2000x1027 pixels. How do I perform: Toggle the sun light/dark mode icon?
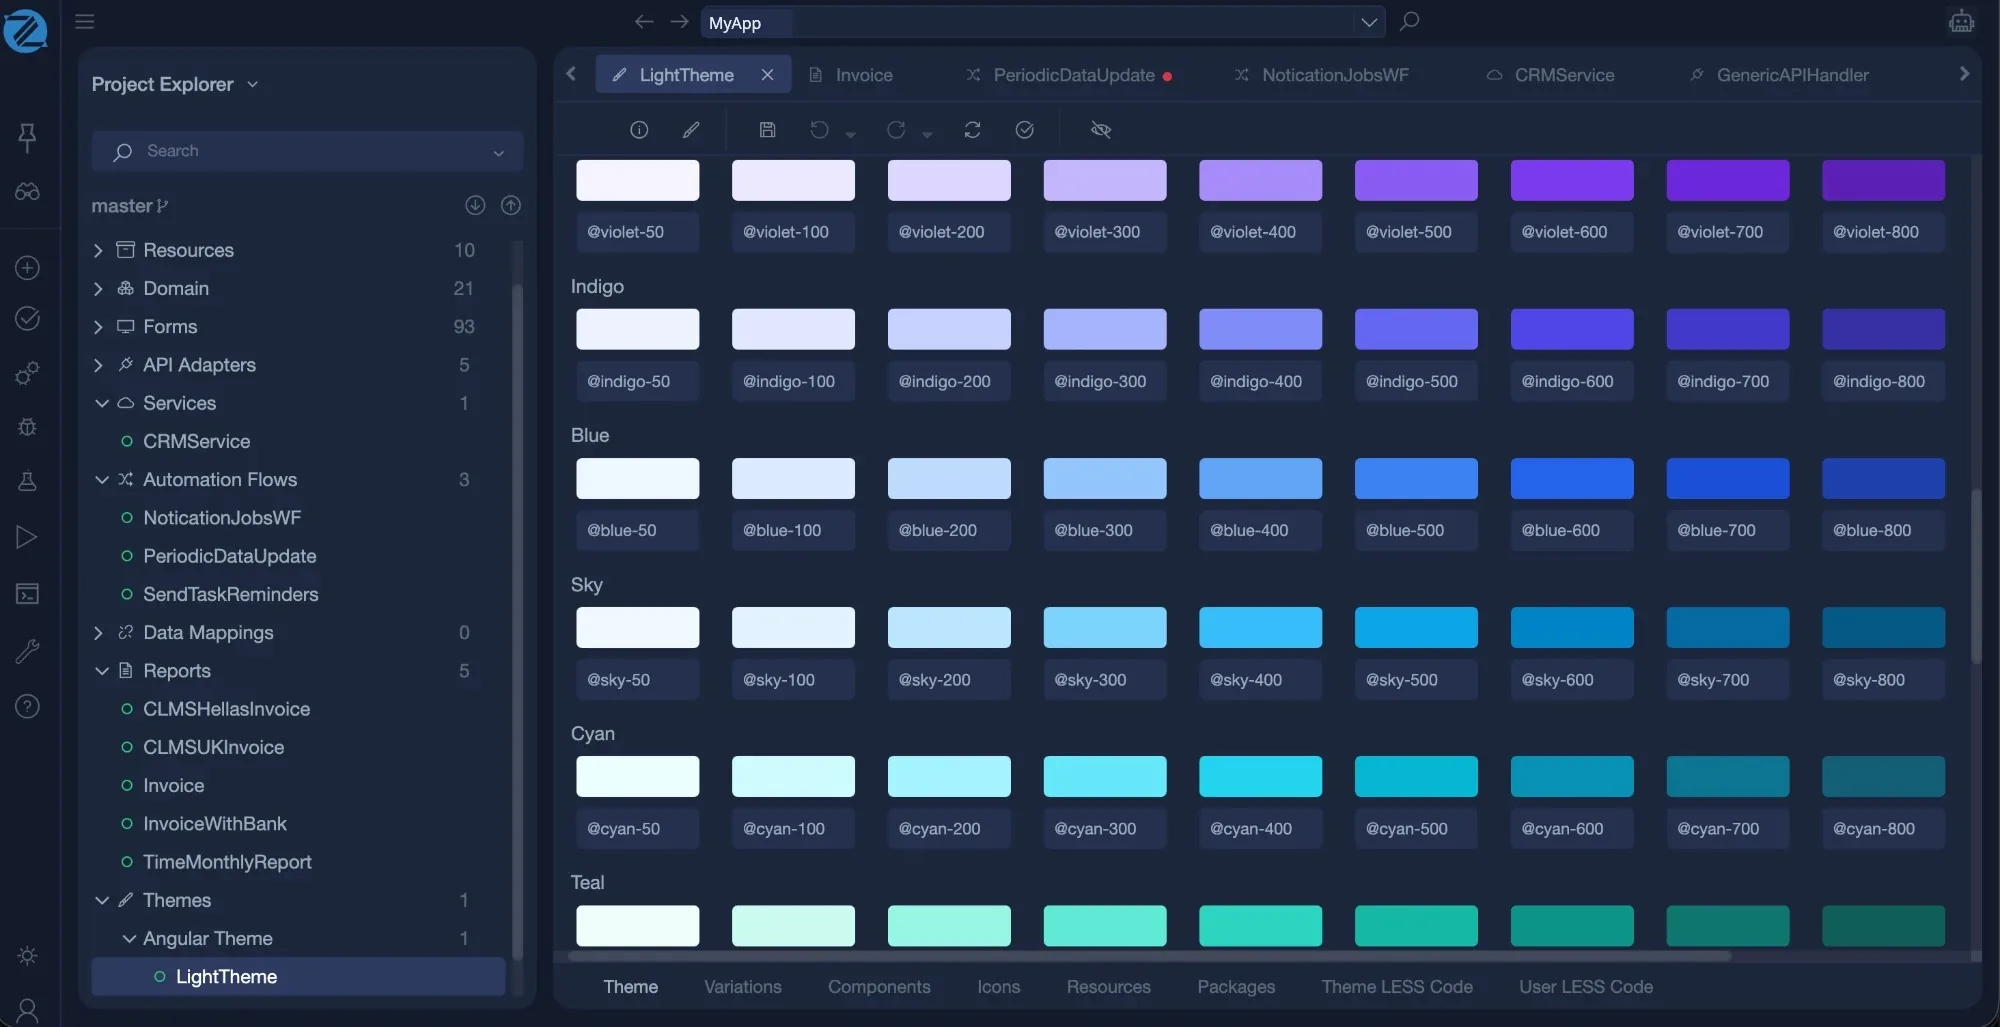tap(27, 956)
